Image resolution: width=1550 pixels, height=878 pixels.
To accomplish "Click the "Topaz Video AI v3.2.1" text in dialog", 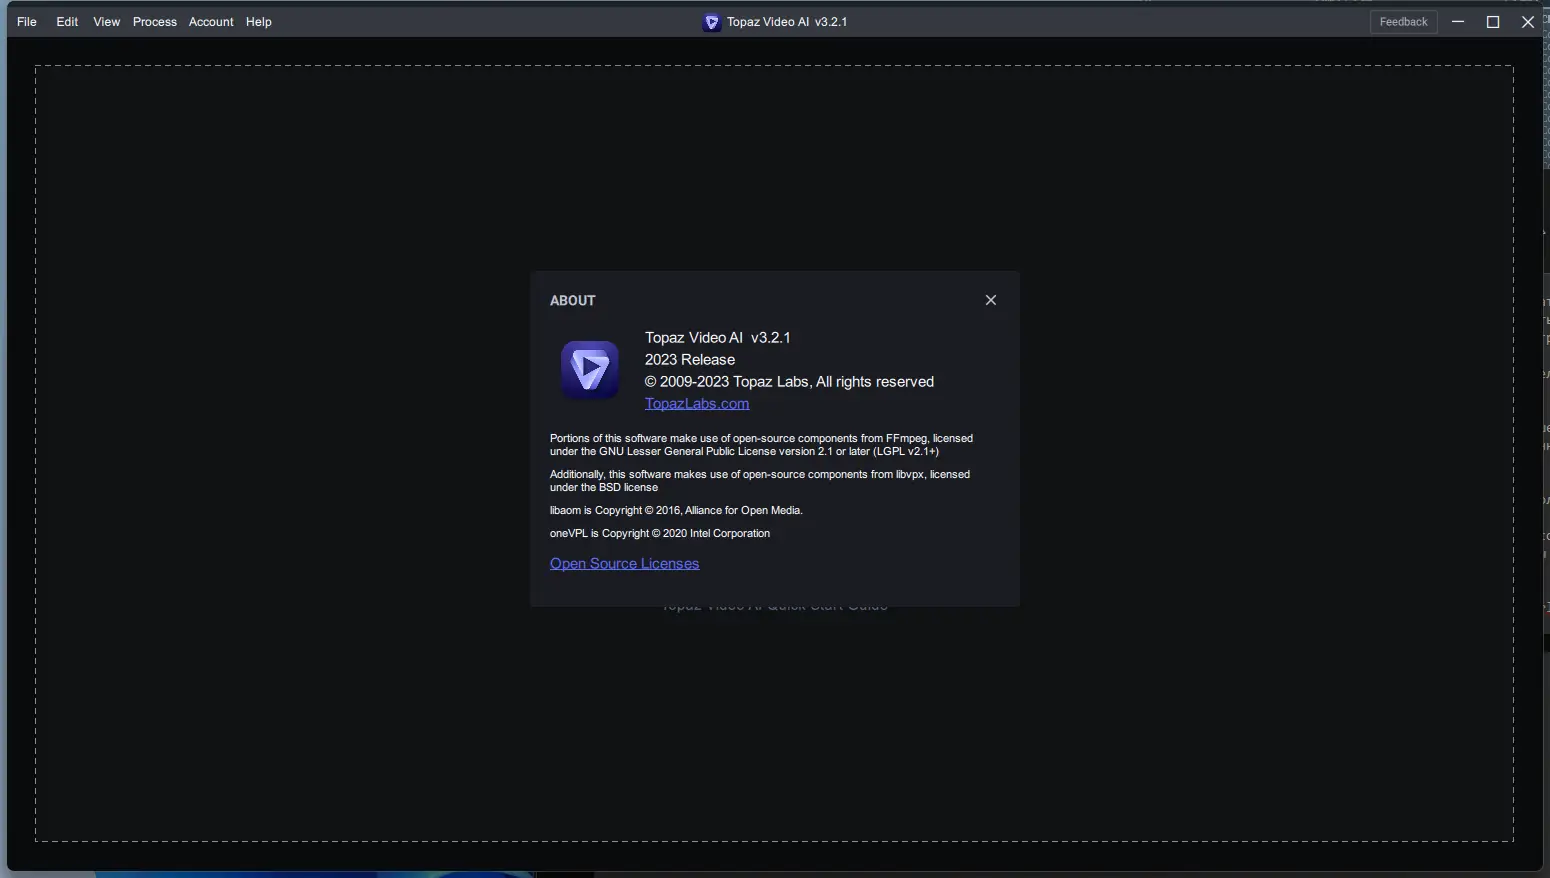I will 718,338.
